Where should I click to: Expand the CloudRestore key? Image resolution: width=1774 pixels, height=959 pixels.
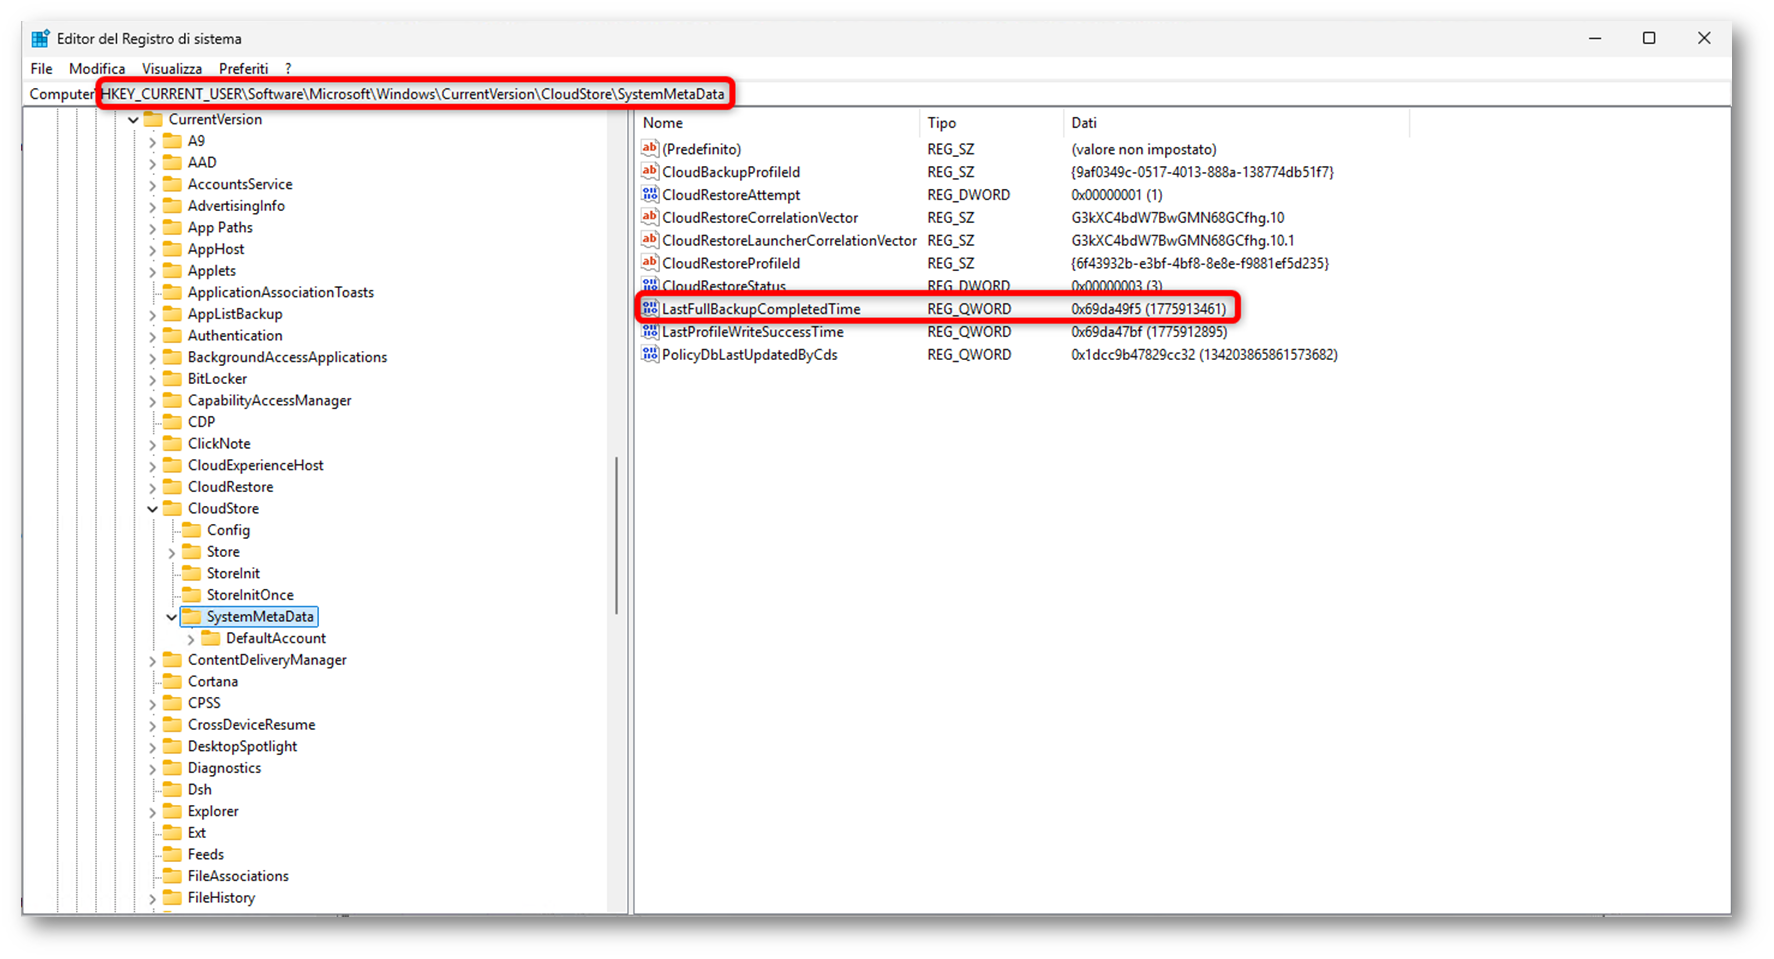153,488
